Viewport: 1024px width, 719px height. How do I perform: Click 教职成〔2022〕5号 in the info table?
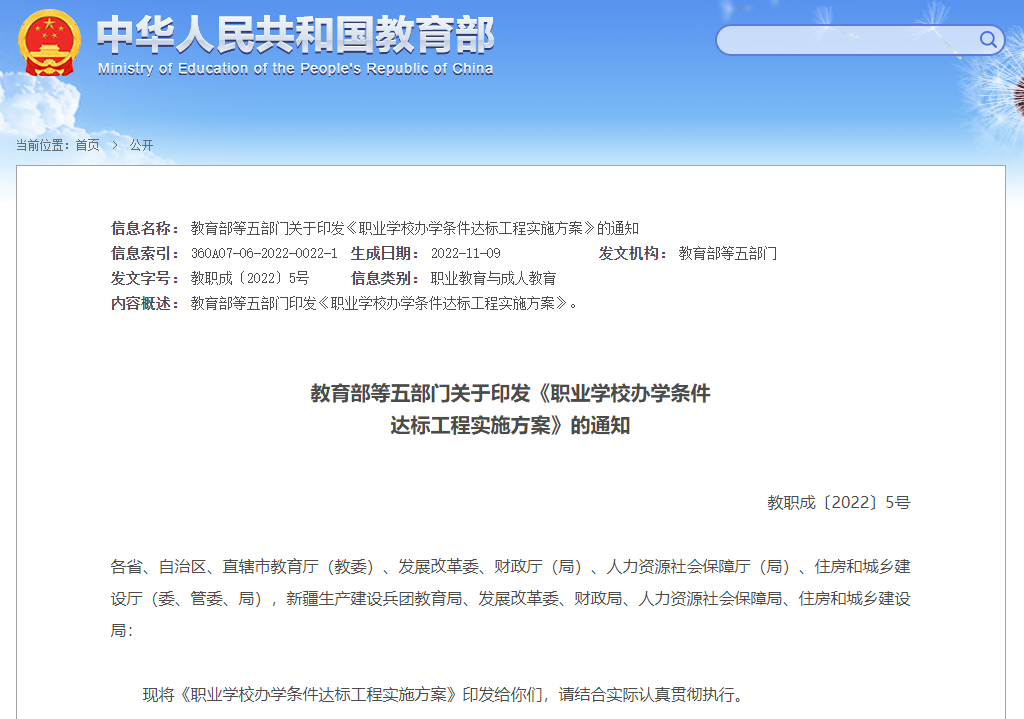click(x=249, y=278)
